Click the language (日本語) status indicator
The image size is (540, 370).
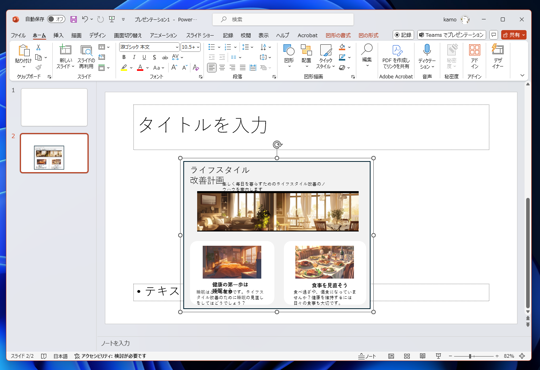[60, 356]
